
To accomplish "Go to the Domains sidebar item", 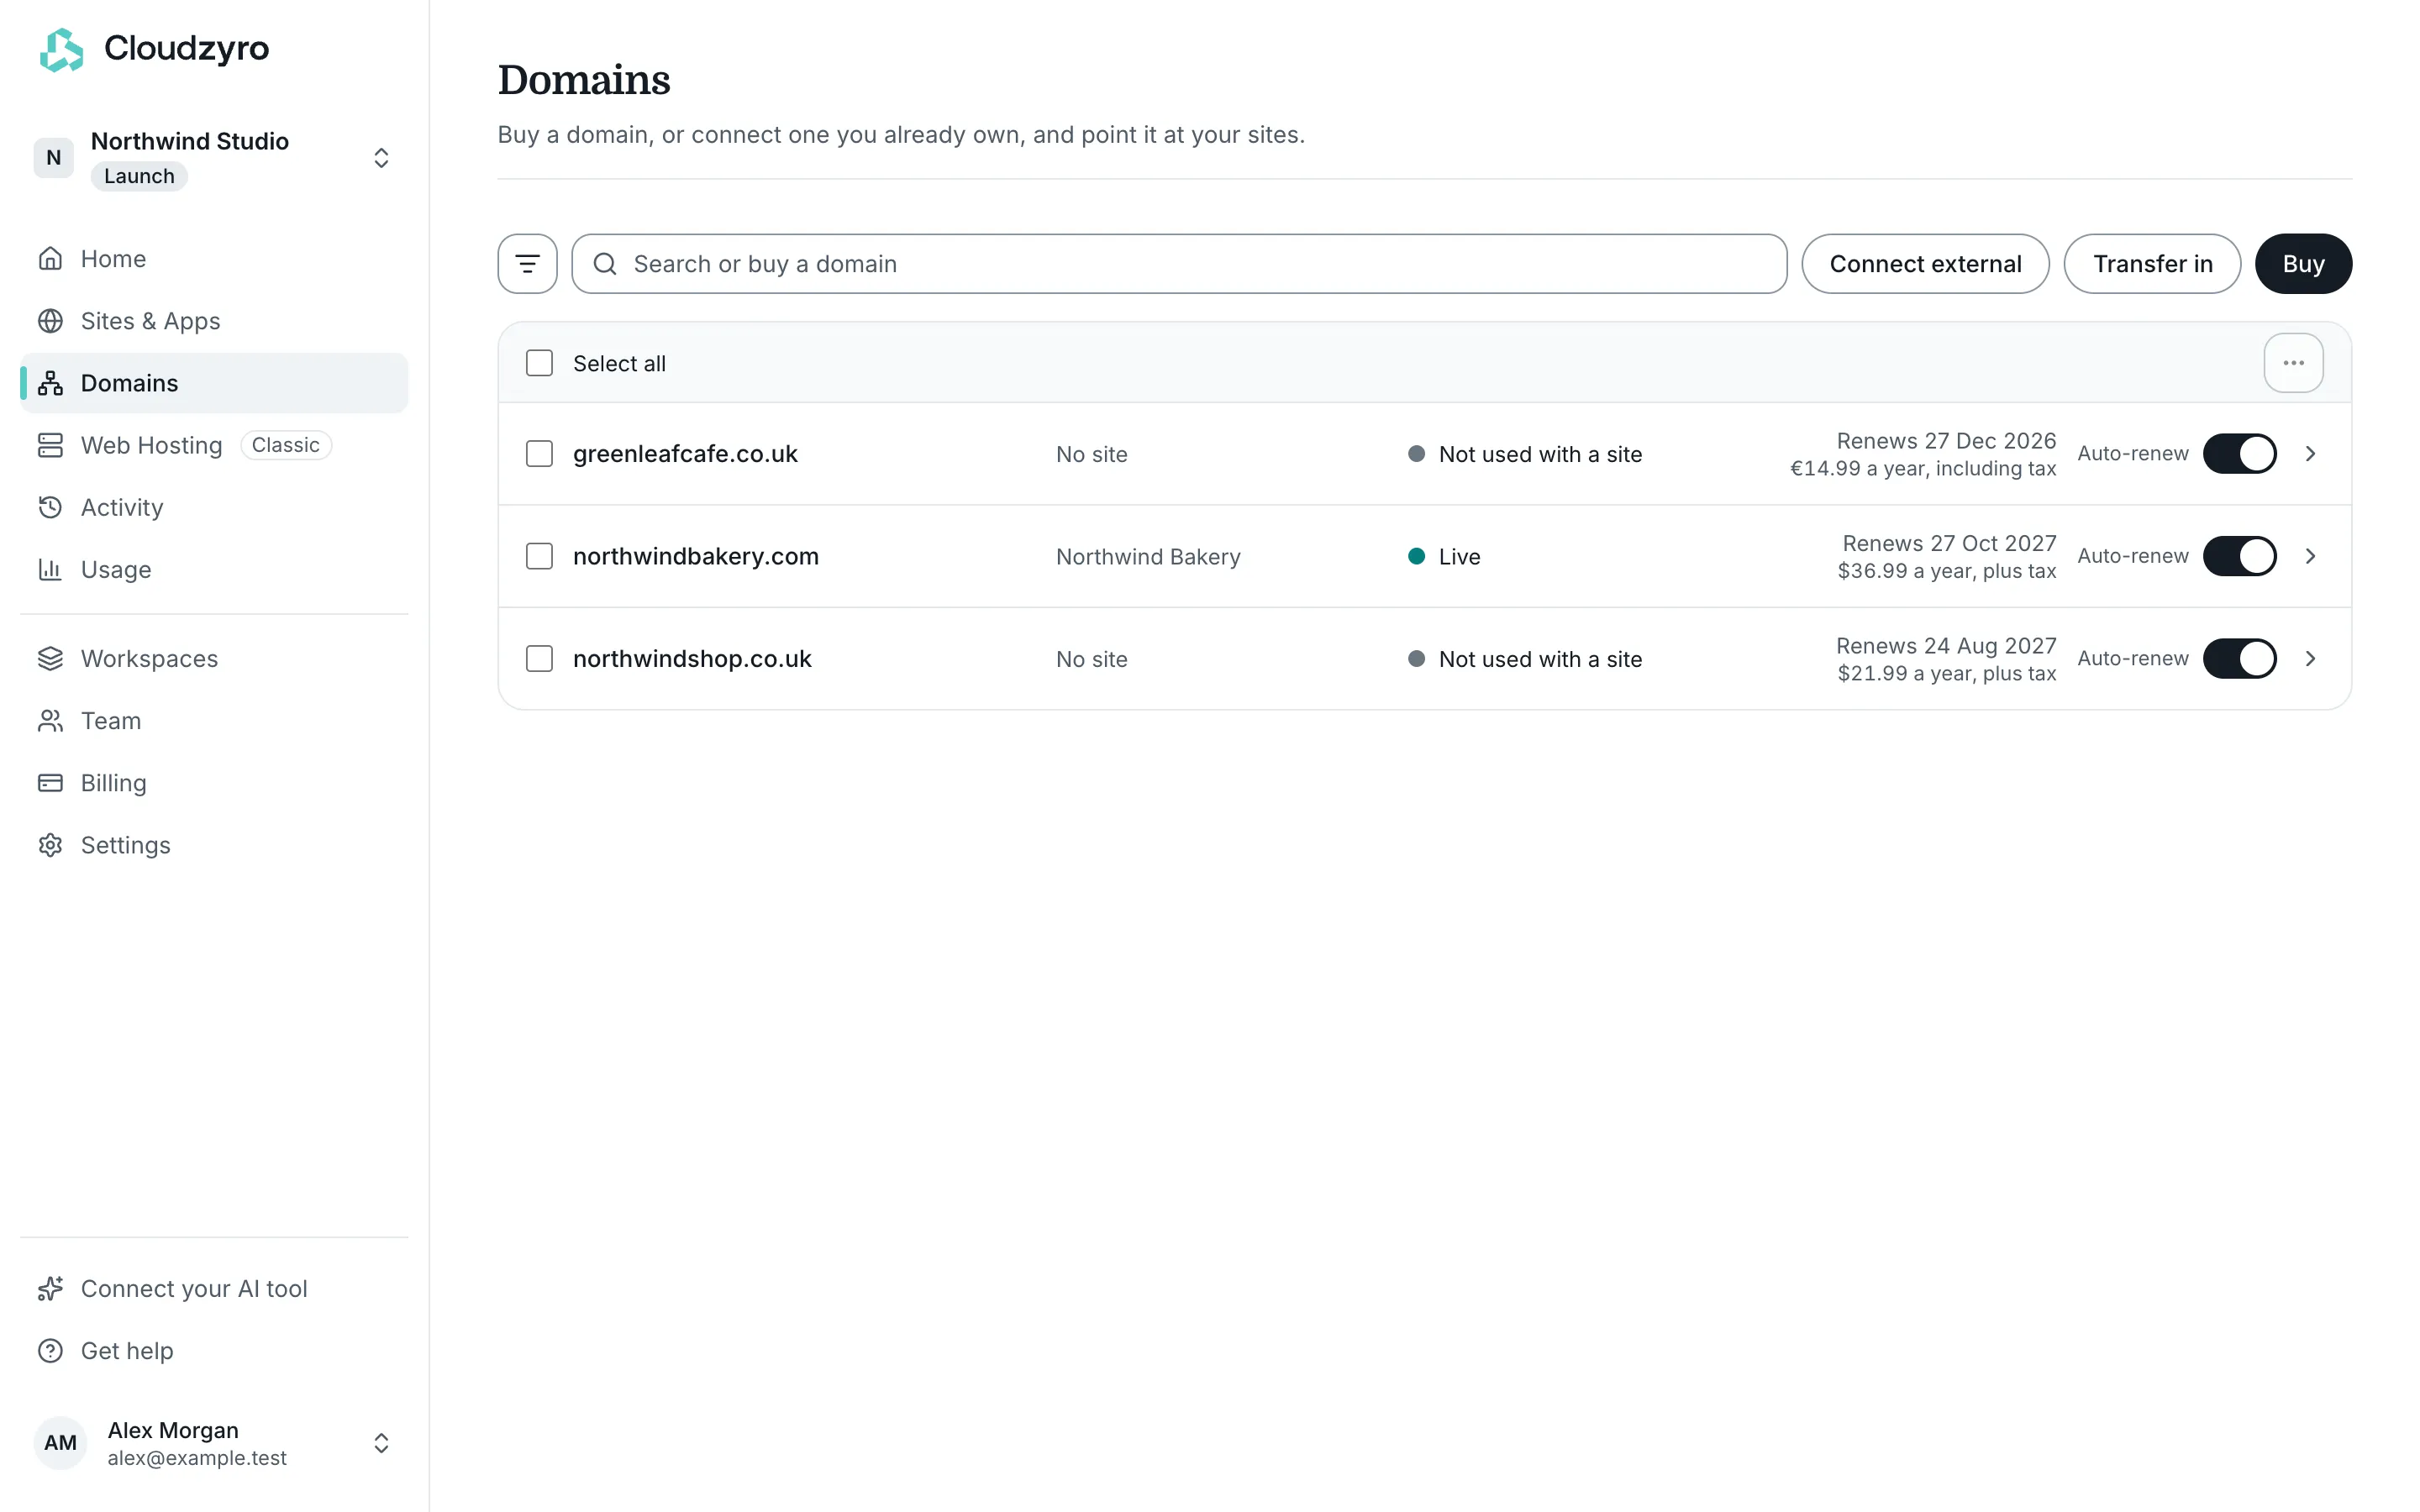I will pos(214,383).
